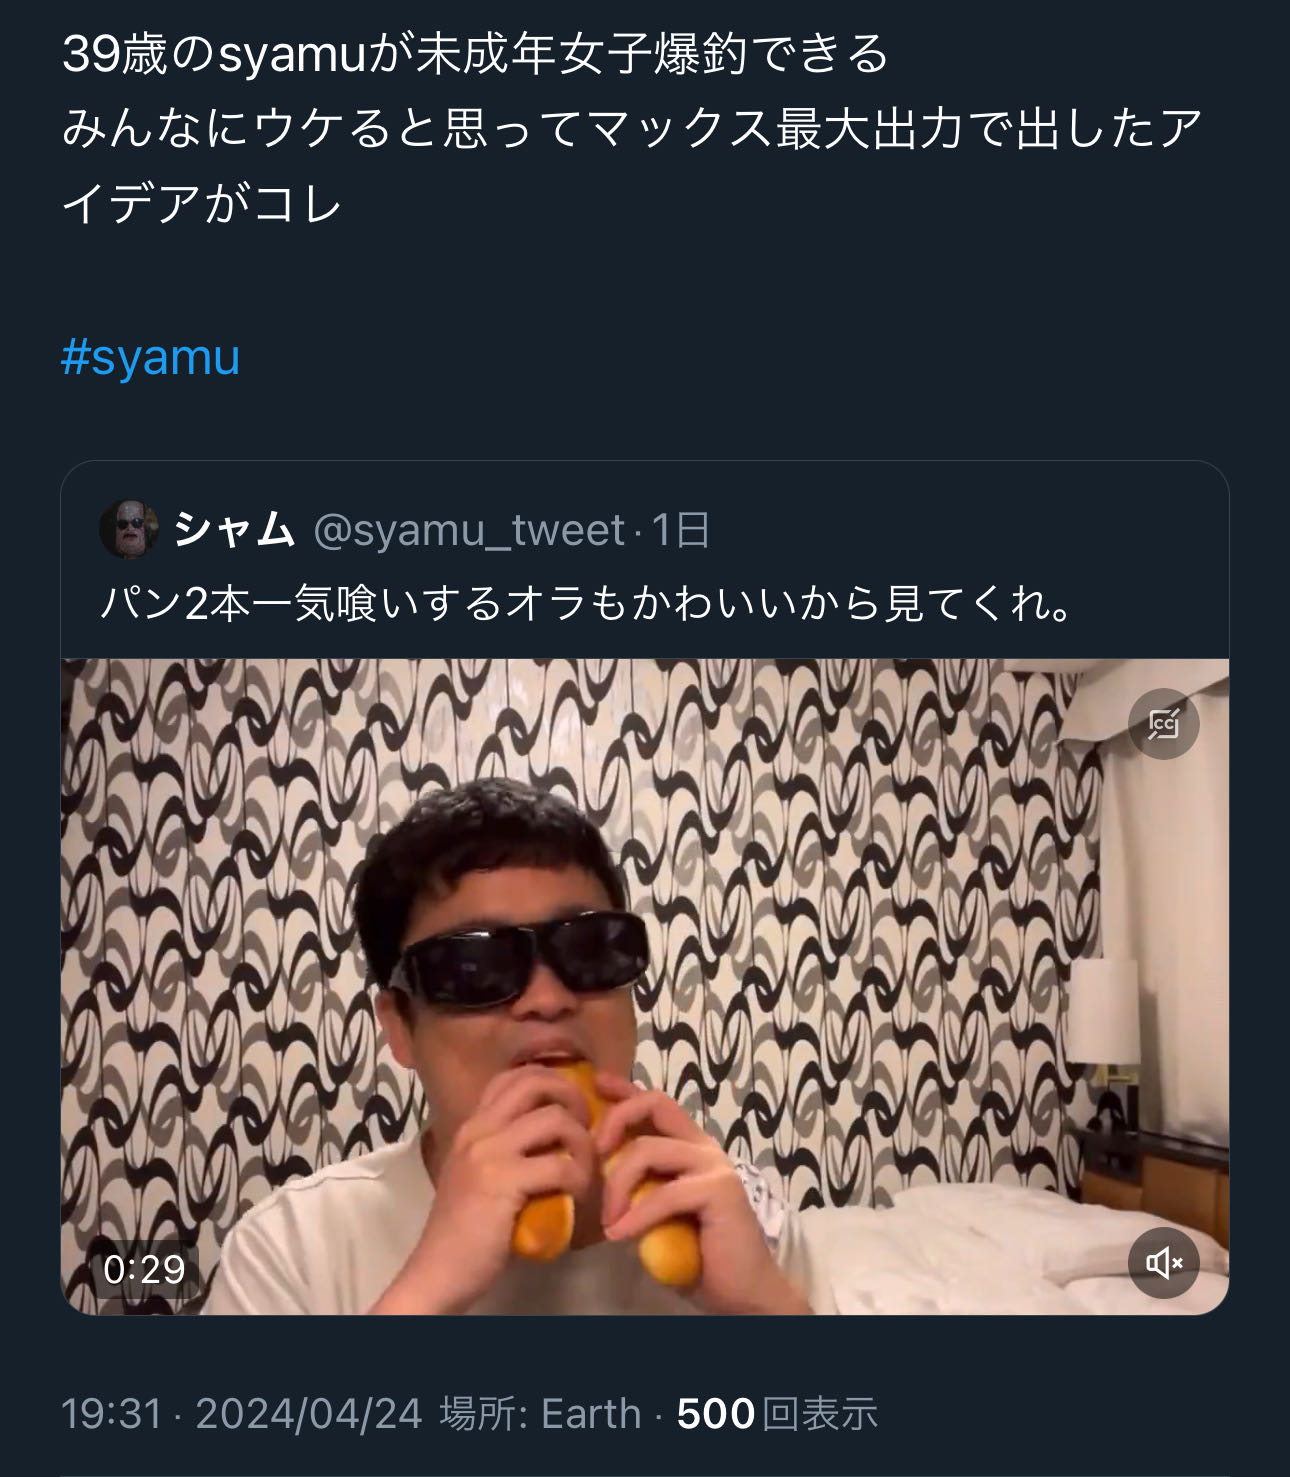
Task: Open the 場所: Earth location label
Action: [540, 1414]
